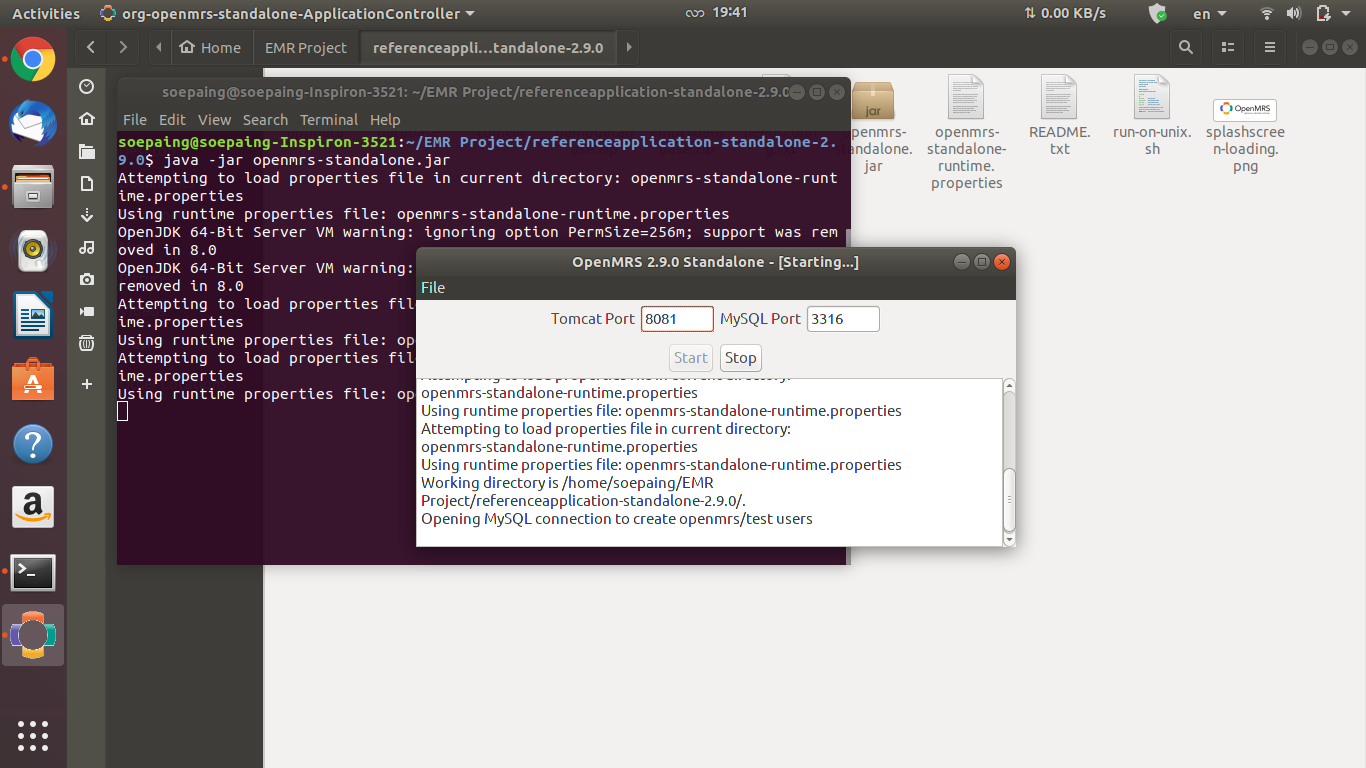Open the battery/system menu in the top bar

(x=1333, y=13)
